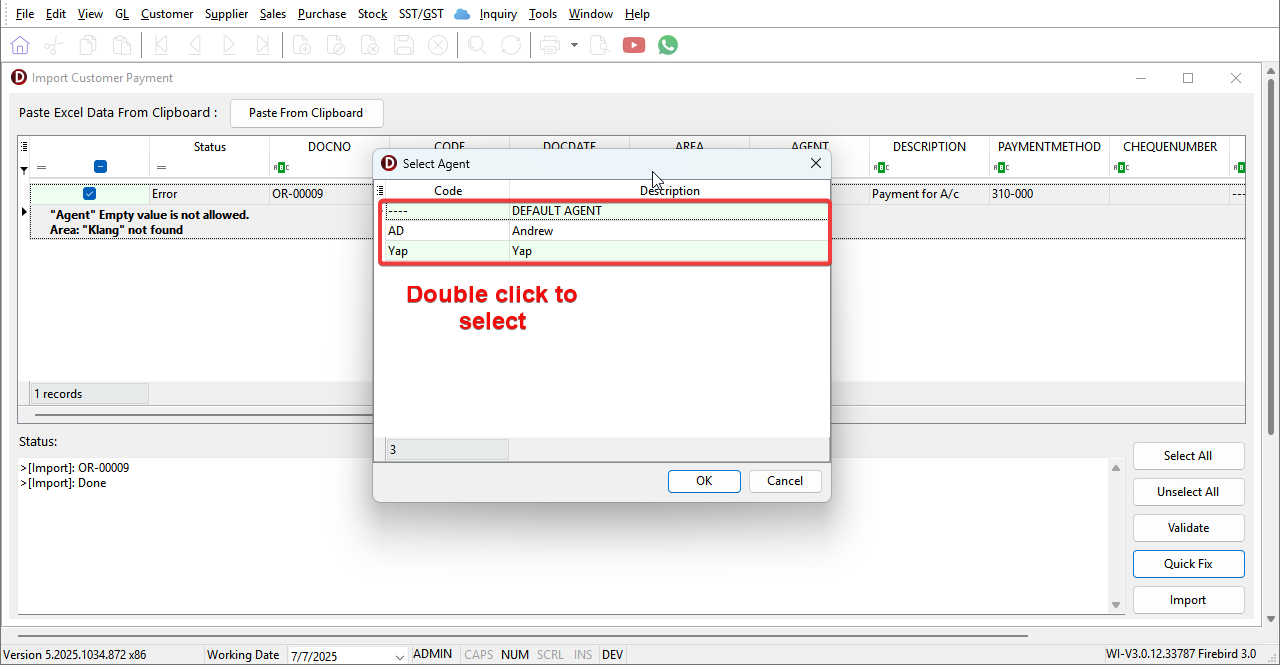Open the YouTube tutorial icon

[x=634, y=45]
